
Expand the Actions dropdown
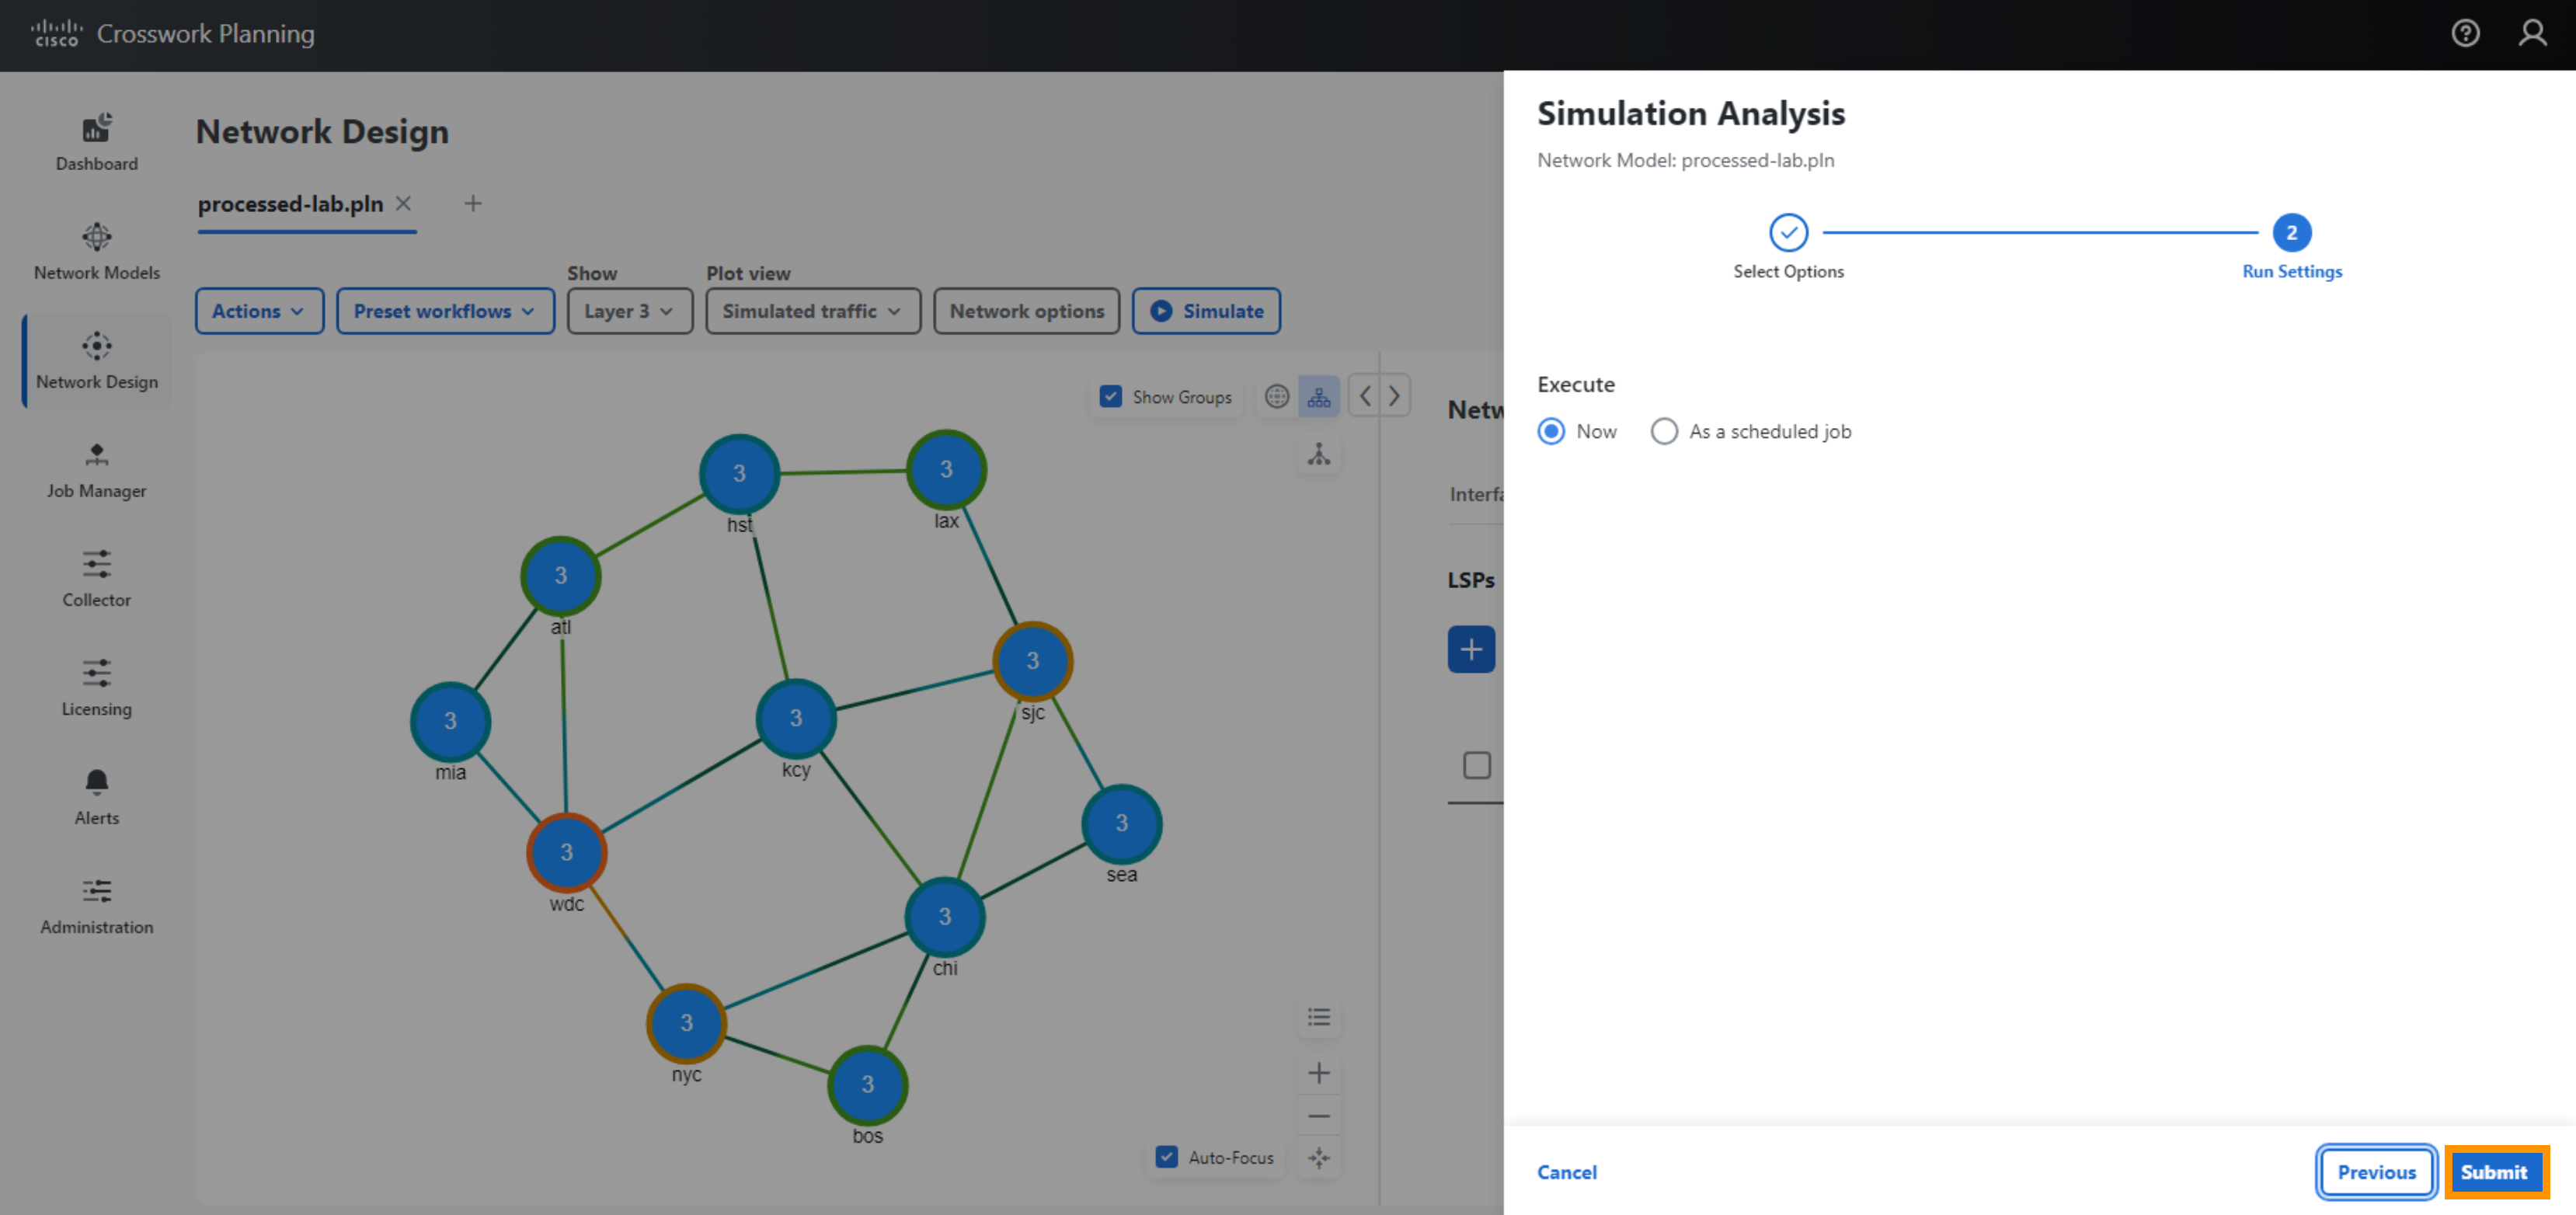click(x=259, y=311)
